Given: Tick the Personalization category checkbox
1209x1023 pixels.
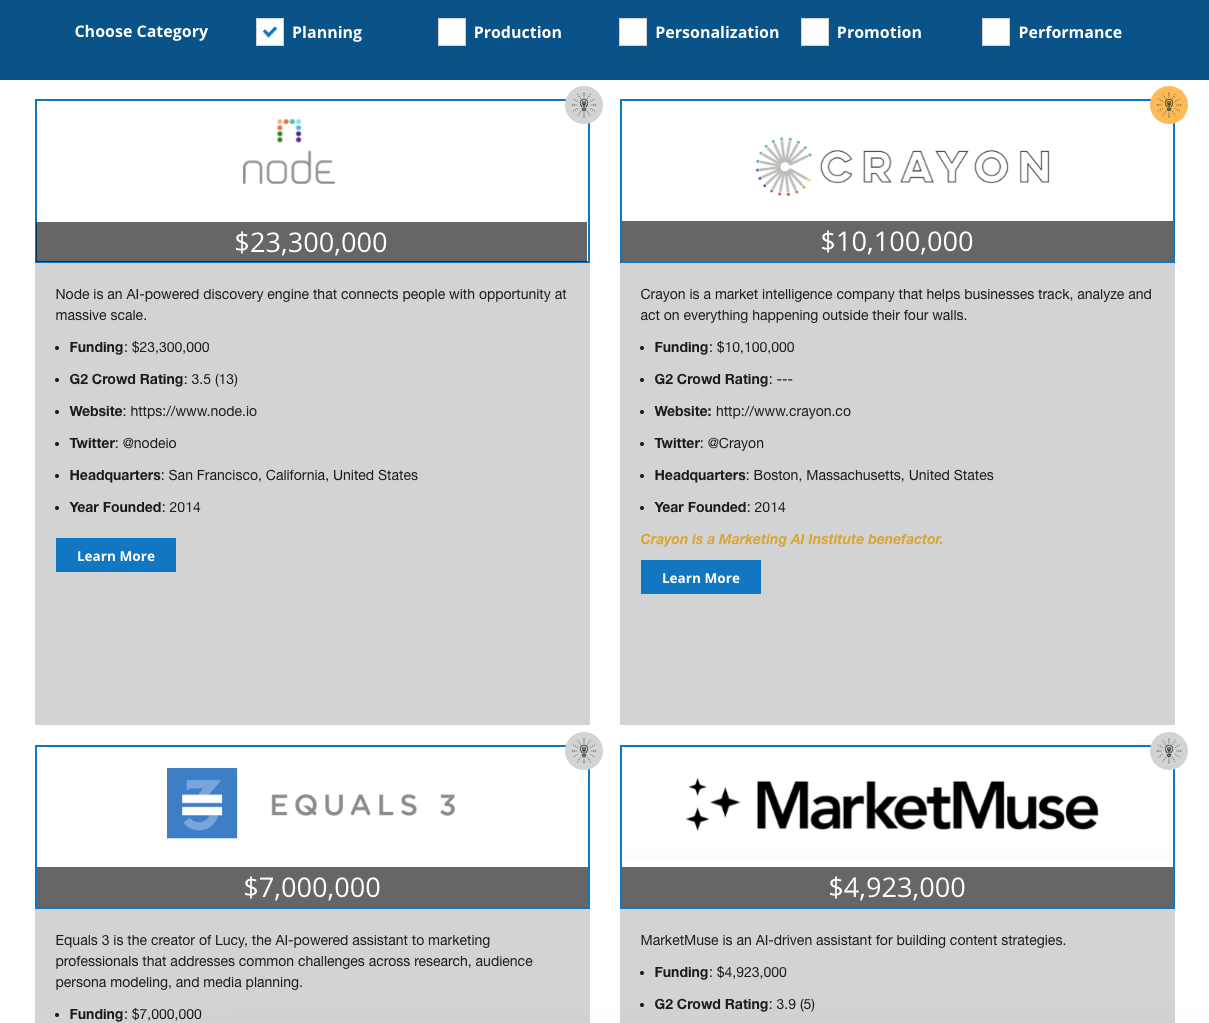Looking at the screenshot, I should tap(633, 32).
